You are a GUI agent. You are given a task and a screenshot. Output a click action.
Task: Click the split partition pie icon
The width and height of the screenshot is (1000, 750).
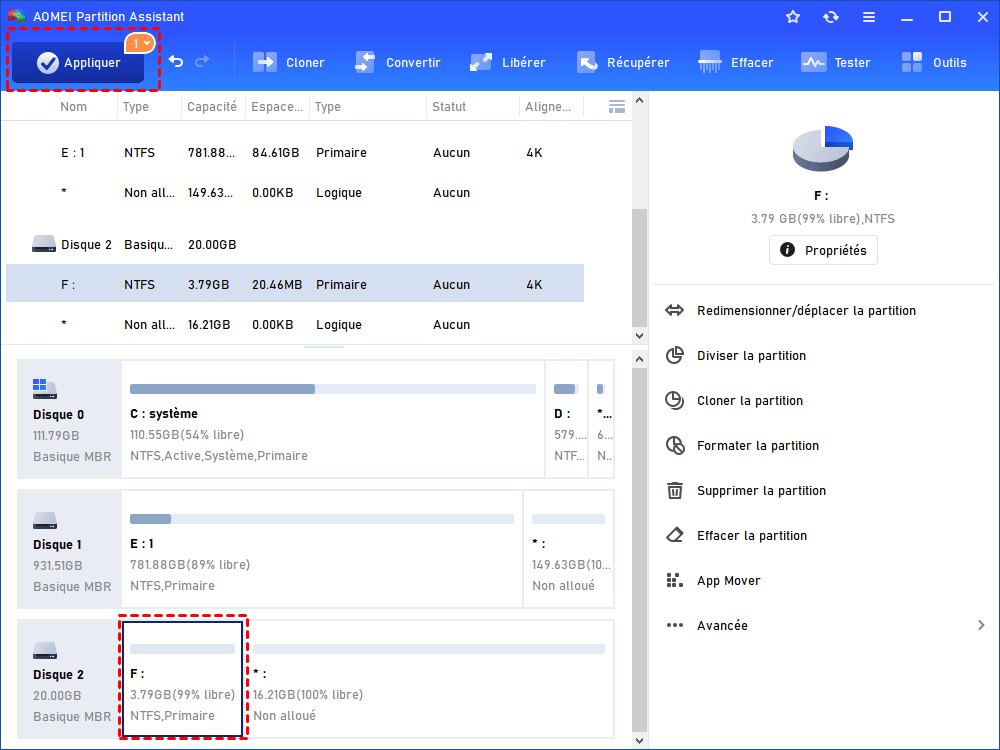(x=675, y=355)
